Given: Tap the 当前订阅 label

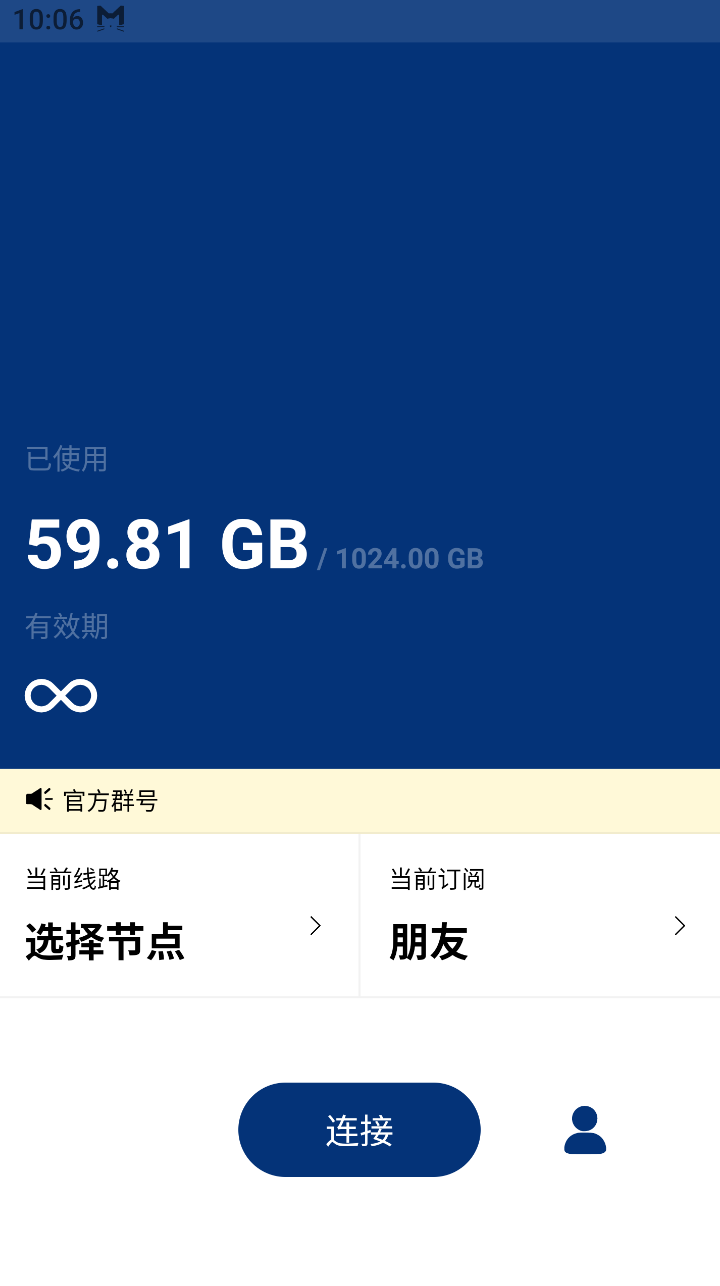Looking at the screenshot, I should [437, 879].
